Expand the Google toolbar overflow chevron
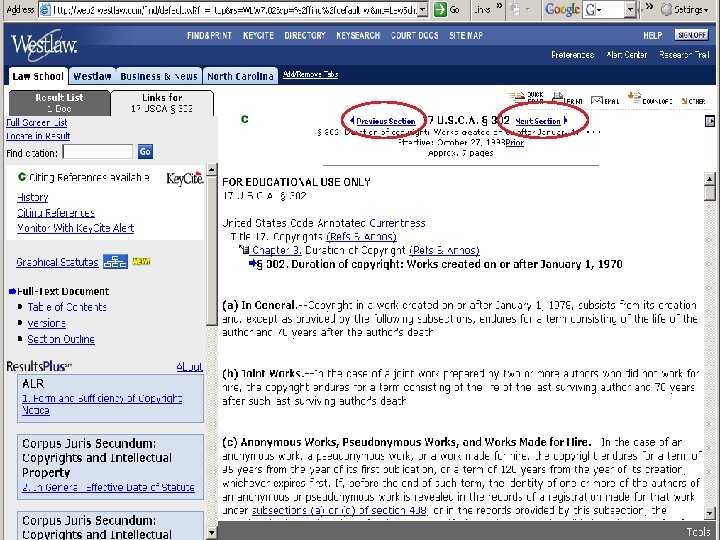The image size is (720, 540). (x=649, y=6)
